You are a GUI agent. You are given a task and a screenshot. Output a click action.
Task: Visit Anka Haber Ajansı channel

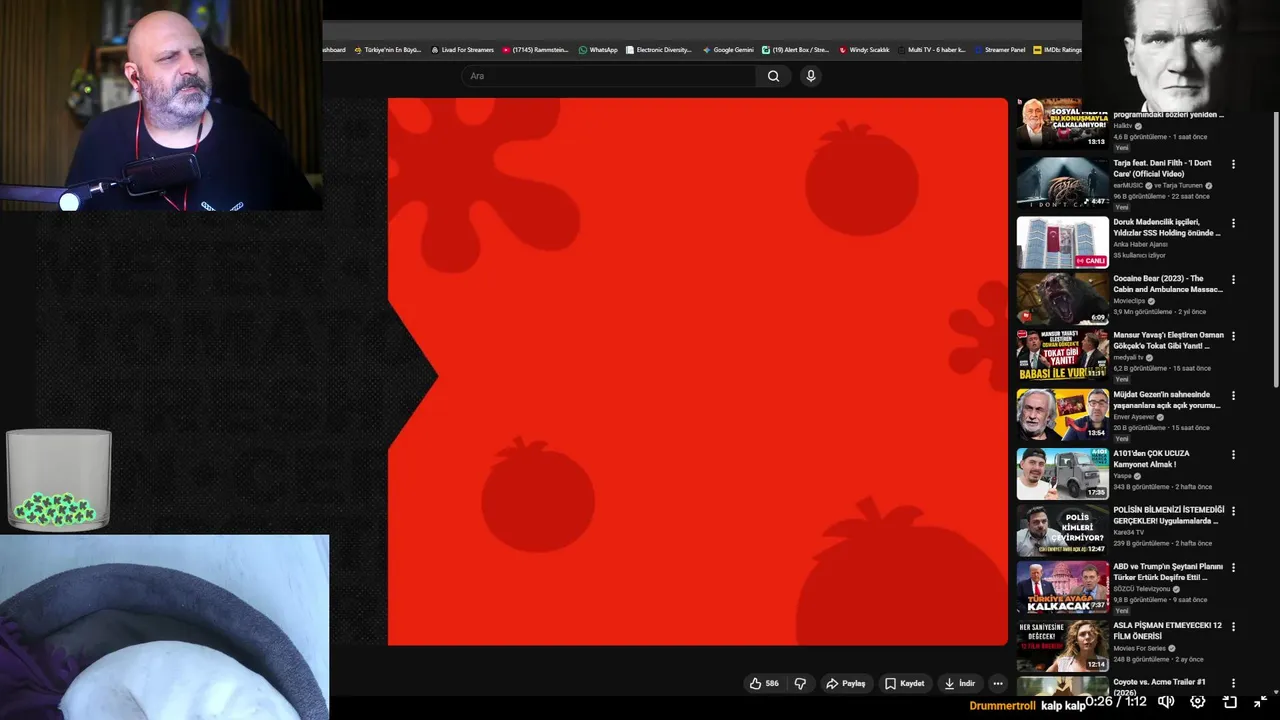1140,245
